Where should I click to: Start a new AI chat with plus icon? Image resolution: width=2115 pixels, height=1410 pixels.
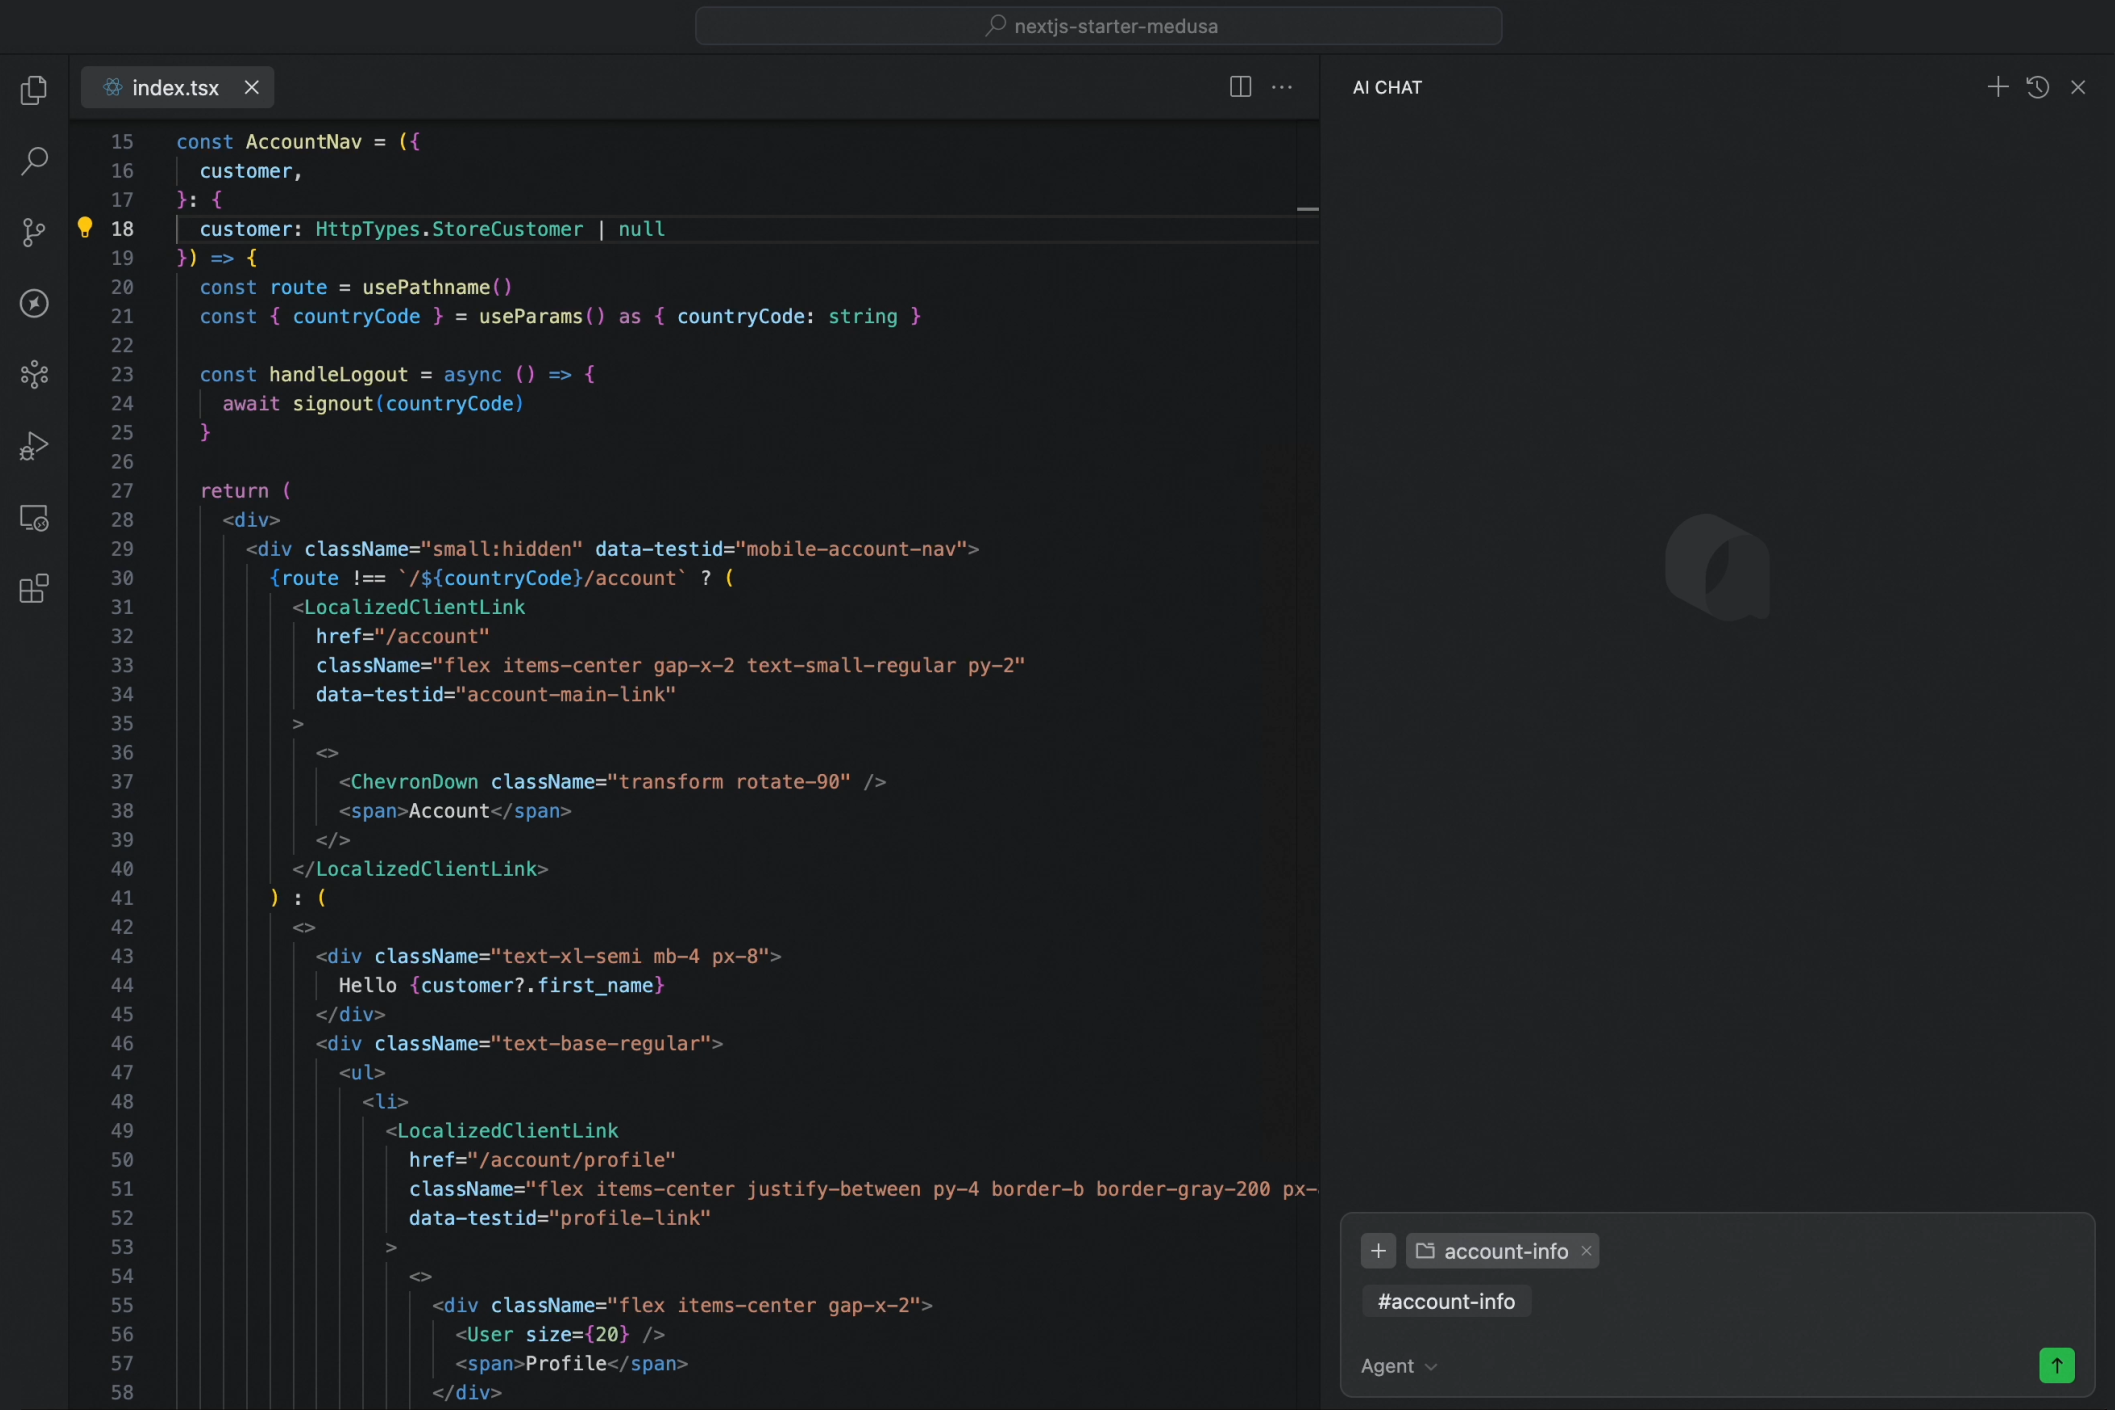pyautogui.click(x=1997, y=87)
